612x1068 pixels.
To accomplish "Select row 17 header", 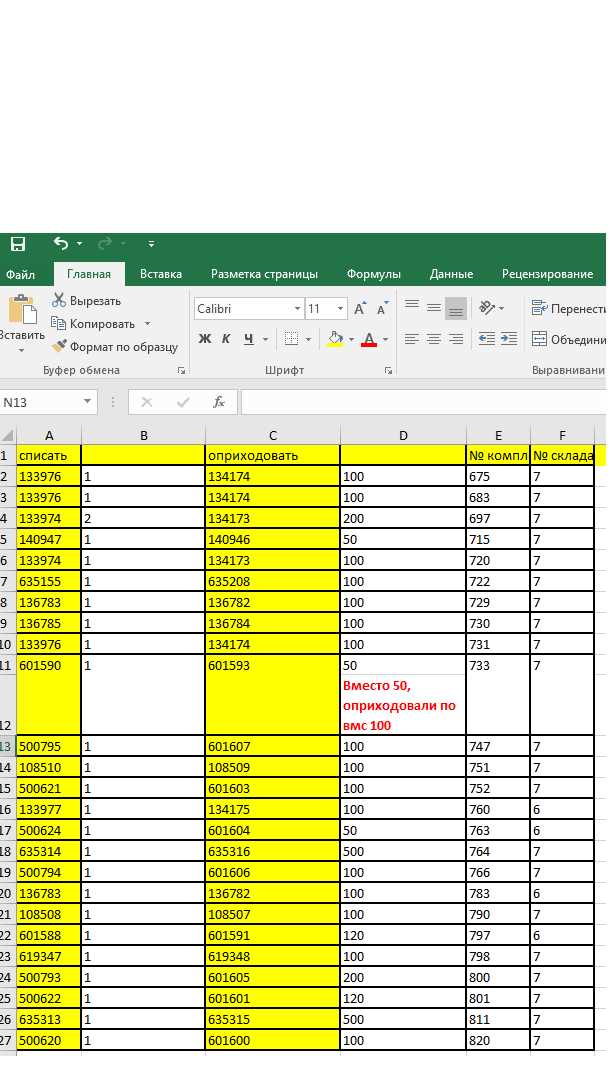I will pyautogui.click(x=7, y=830).
